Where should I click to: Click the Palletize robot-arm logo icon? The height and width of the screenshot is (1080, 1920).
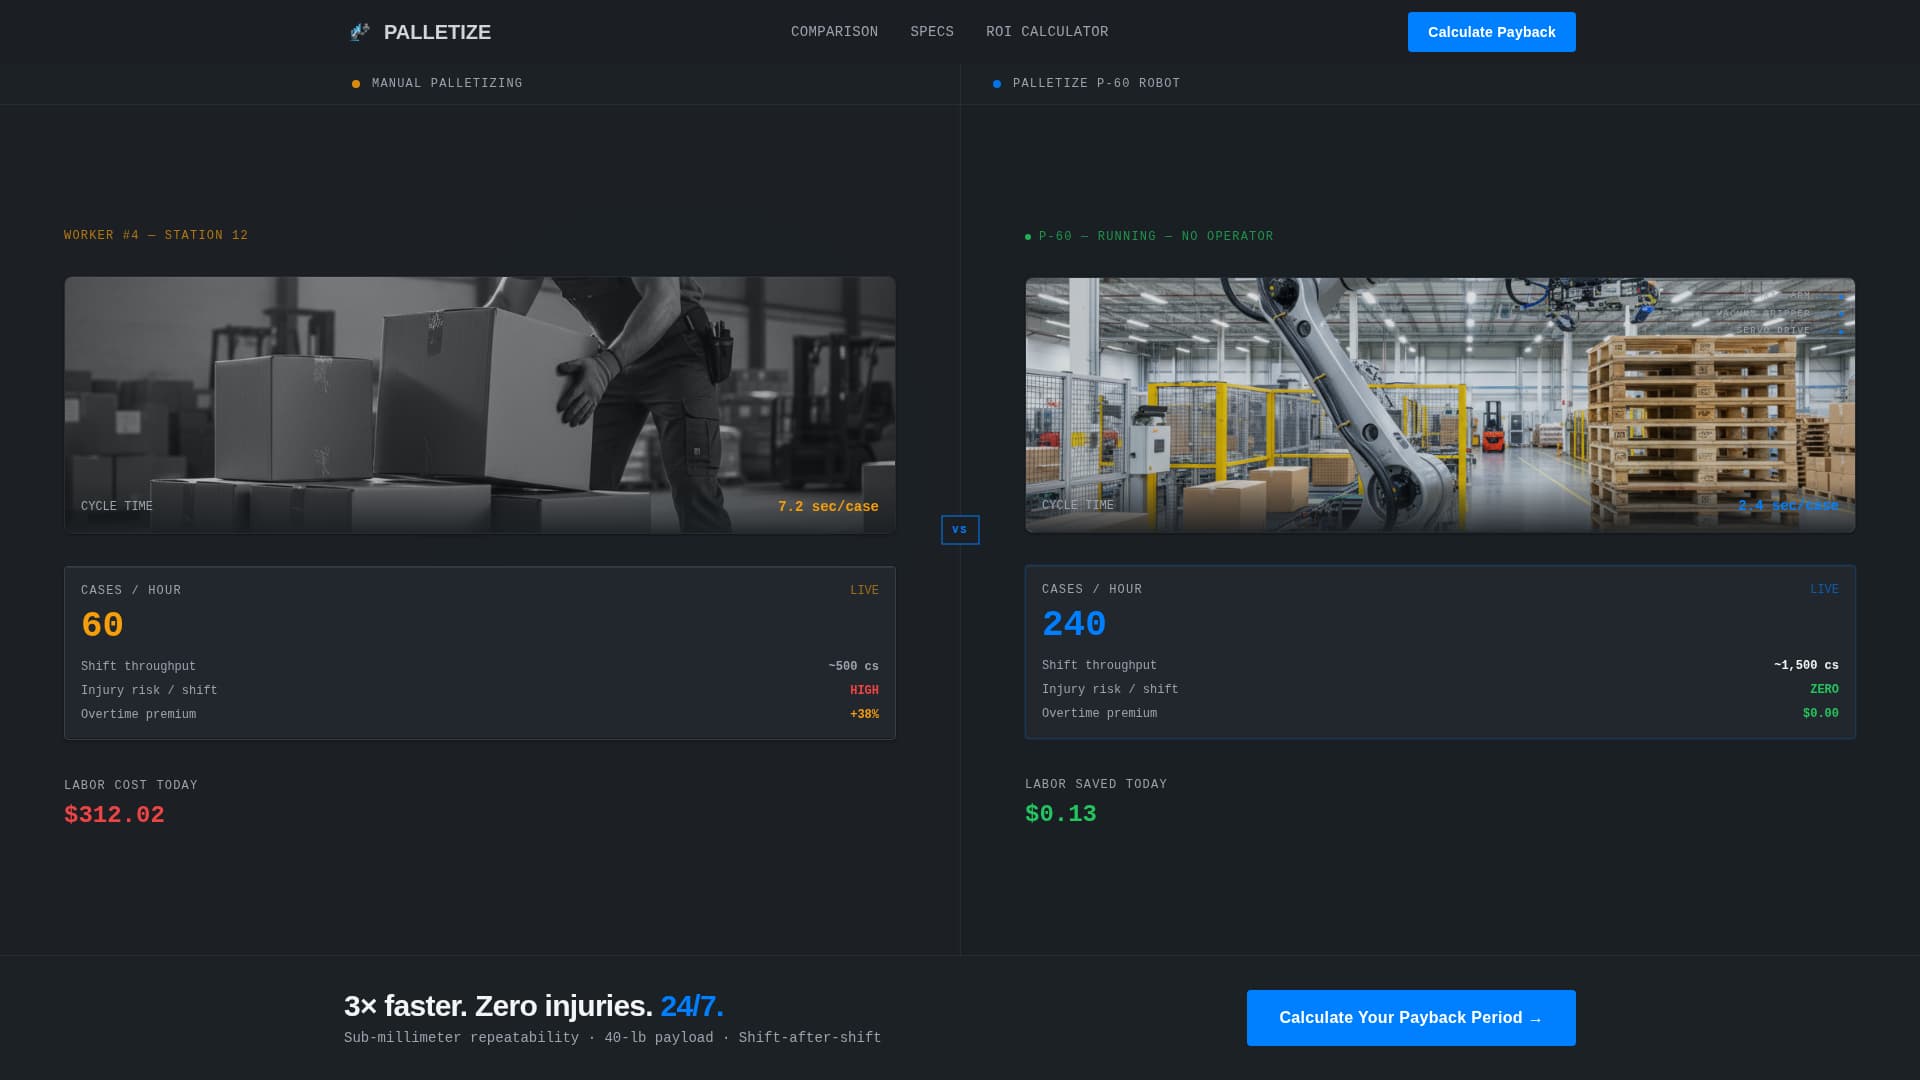[359, 31]
